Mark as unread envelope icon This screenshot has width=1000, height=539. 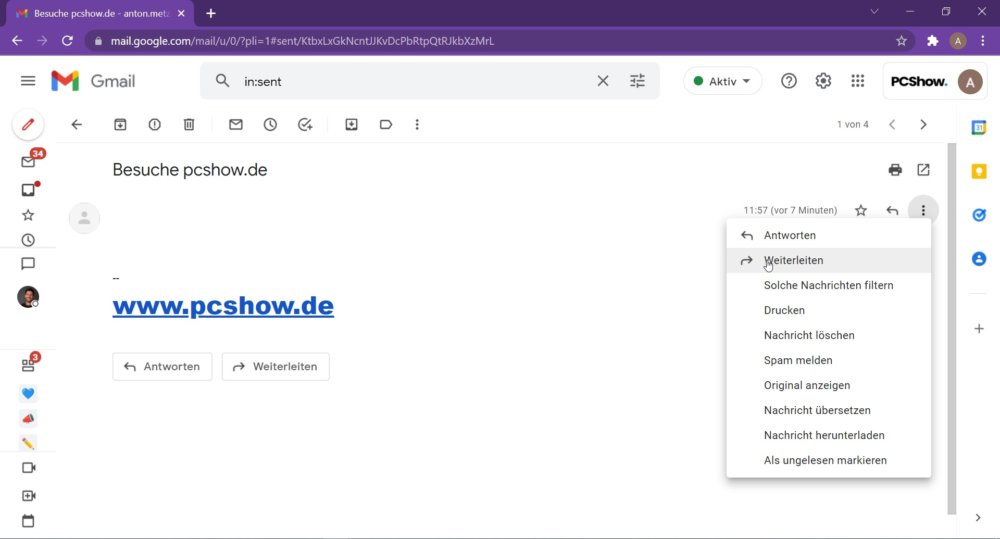tap(236, 124)
